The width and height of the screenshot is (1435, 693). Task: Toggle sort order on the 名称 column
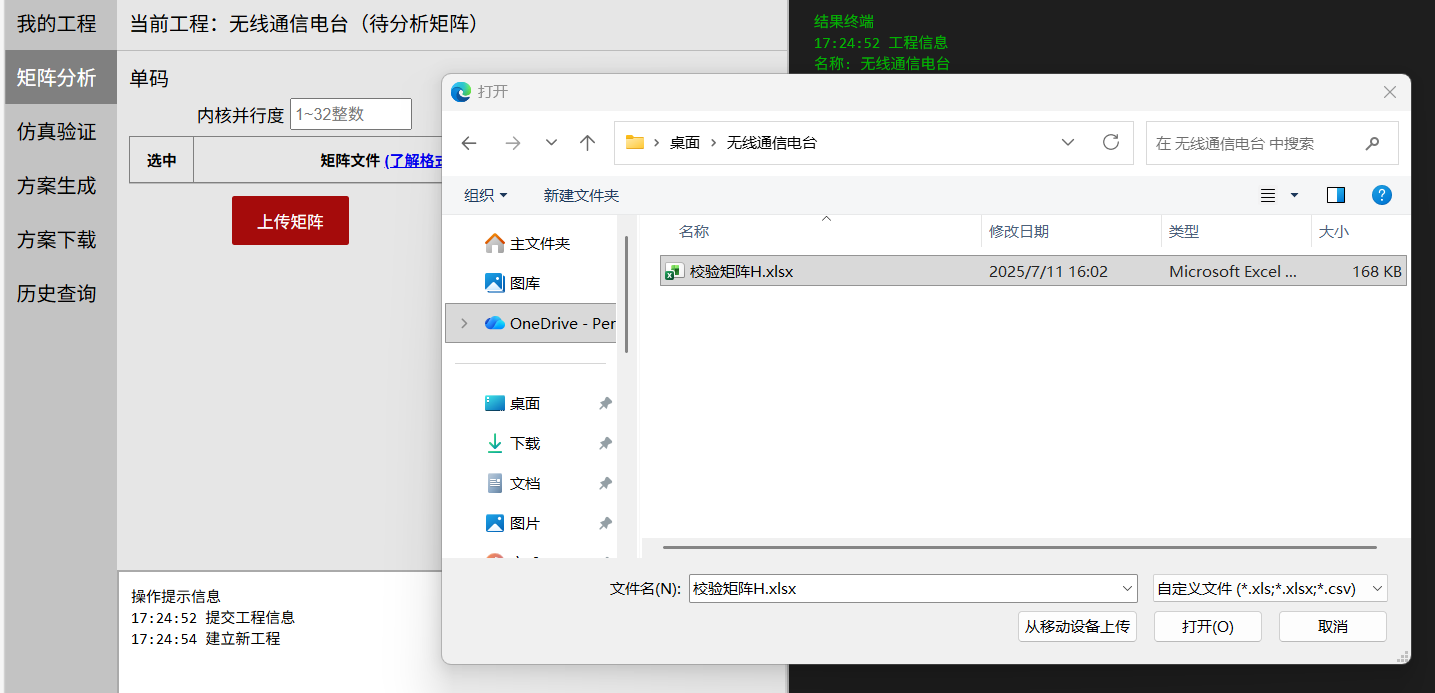point(693,231)
